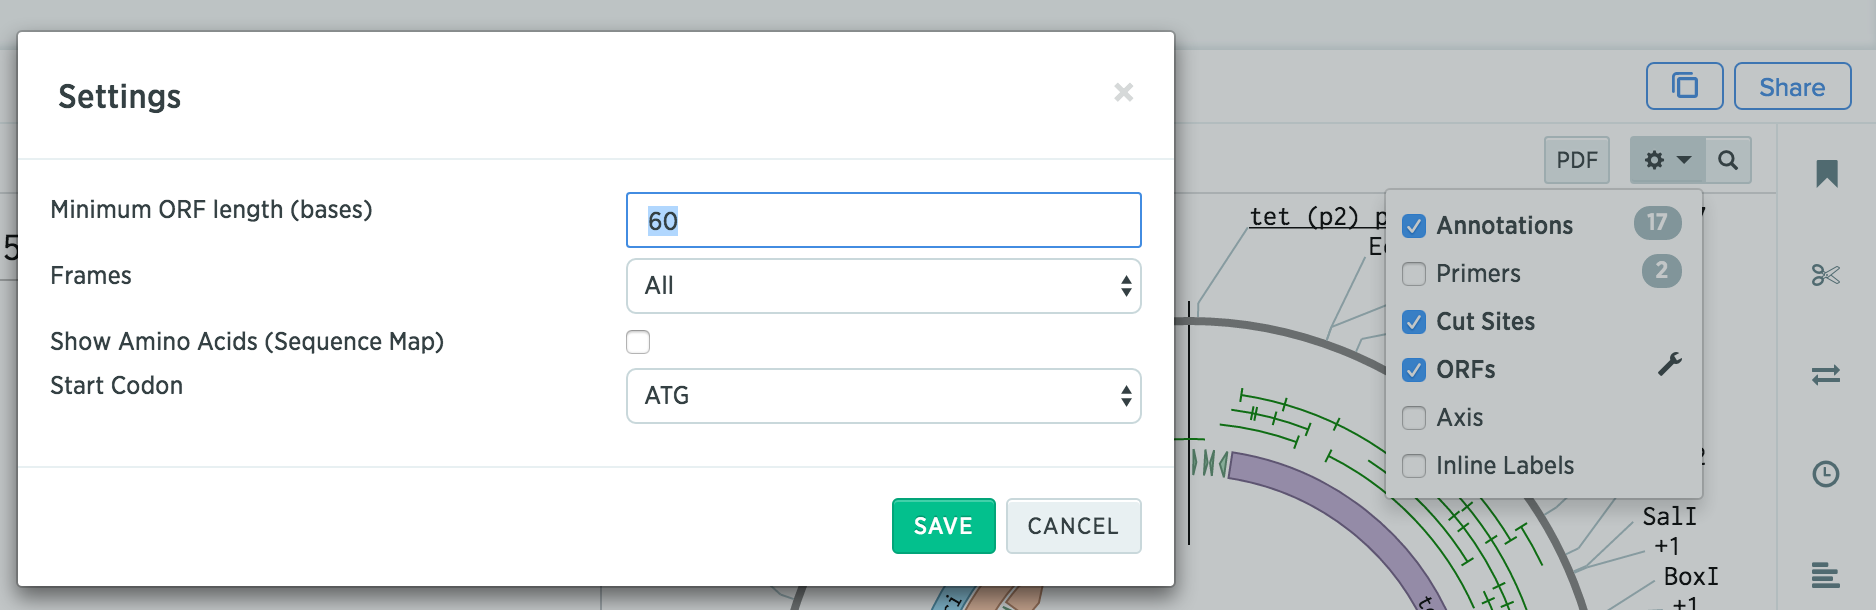This screenshot has width=1876, height=610.
Task: Click the text-lines description icon in sidebar
Action: 1826,575
